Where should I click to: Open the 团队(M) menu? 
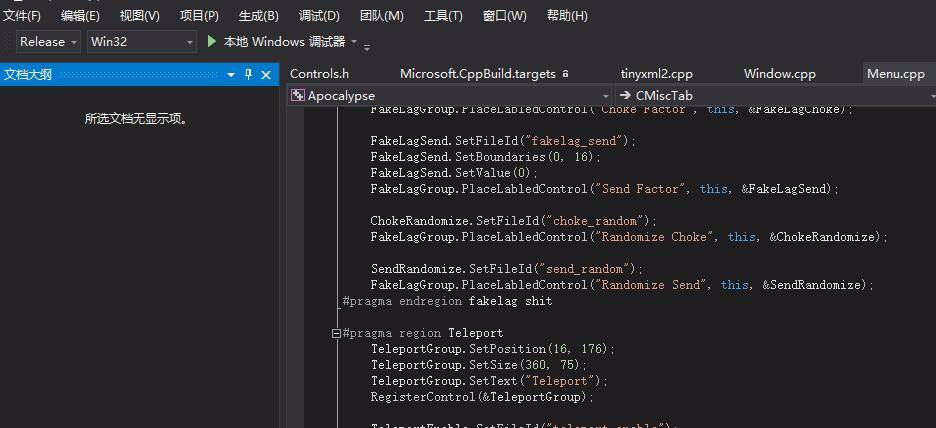382,16
